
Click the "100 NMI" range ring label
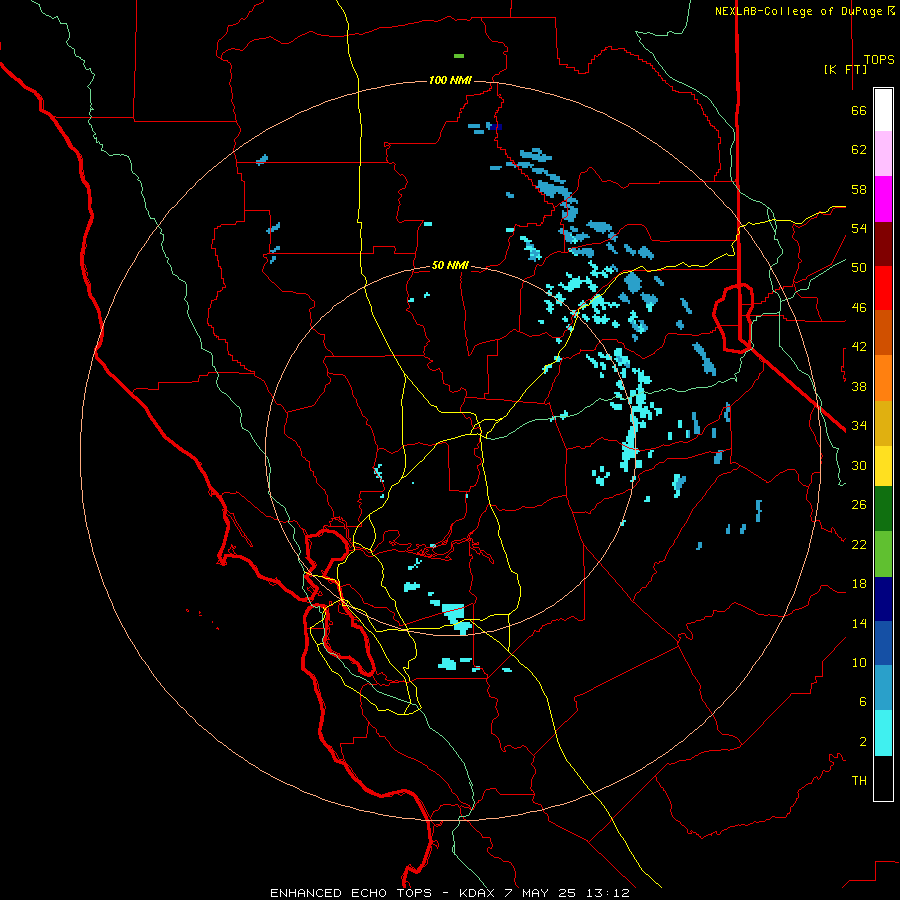coord(450,80)
